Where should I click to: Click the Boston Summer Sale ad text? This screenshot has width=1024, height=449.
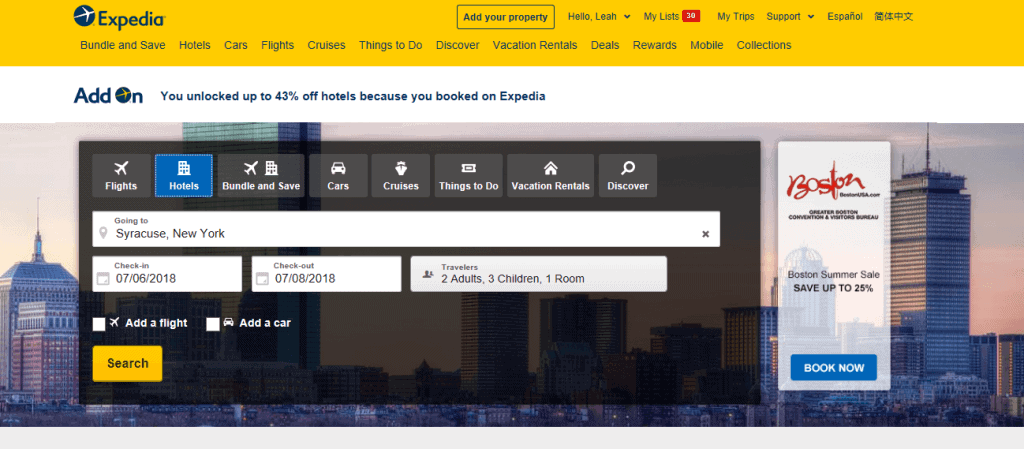pyautogui.click(x=833, y=281)
